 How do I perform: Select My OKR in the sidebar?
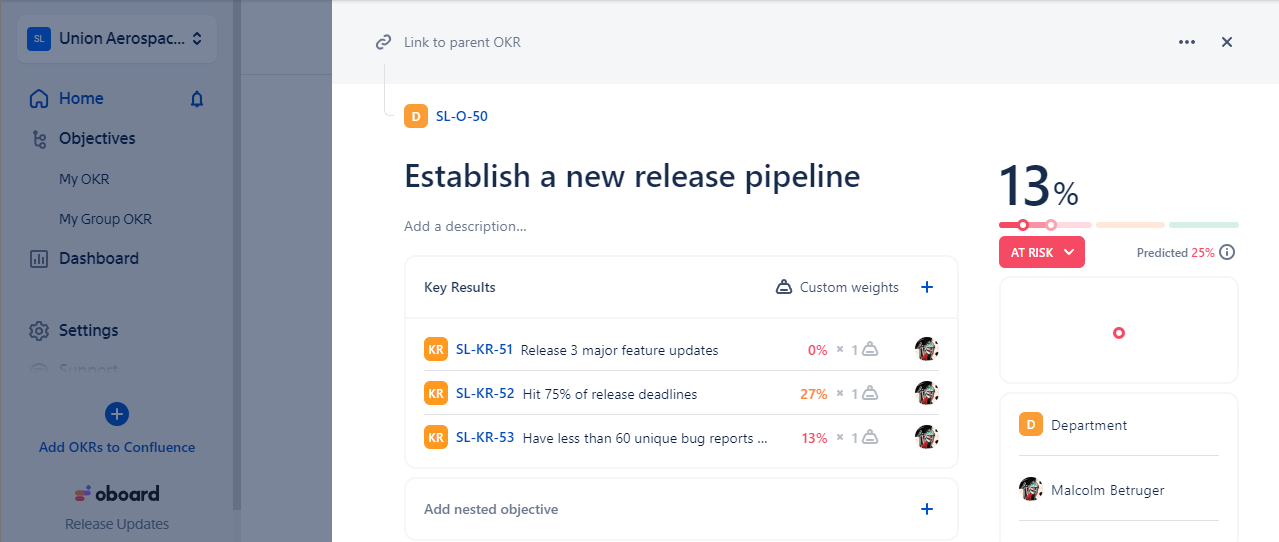coord(84,179)
